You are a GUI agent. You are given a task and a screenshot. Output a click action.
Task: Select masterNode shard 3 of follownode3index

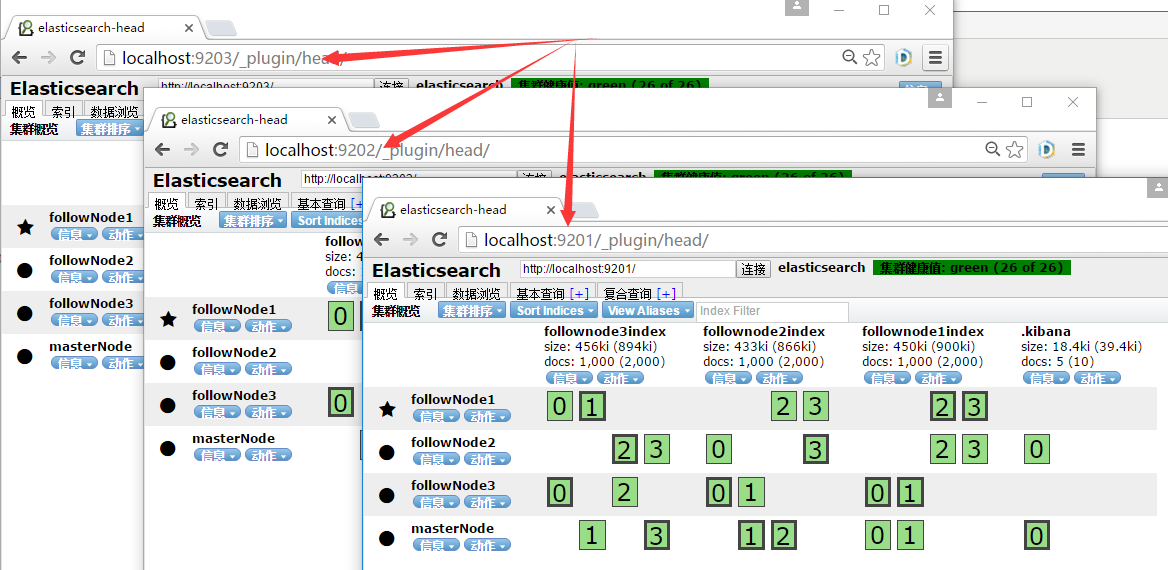656,535
